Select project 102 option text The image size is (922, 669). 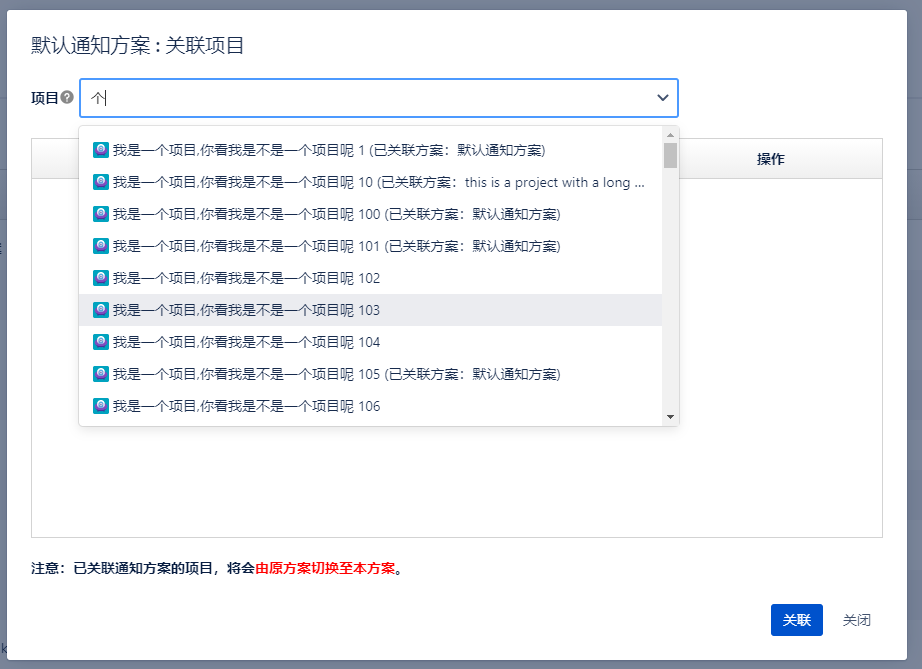[x=246, y=278]
